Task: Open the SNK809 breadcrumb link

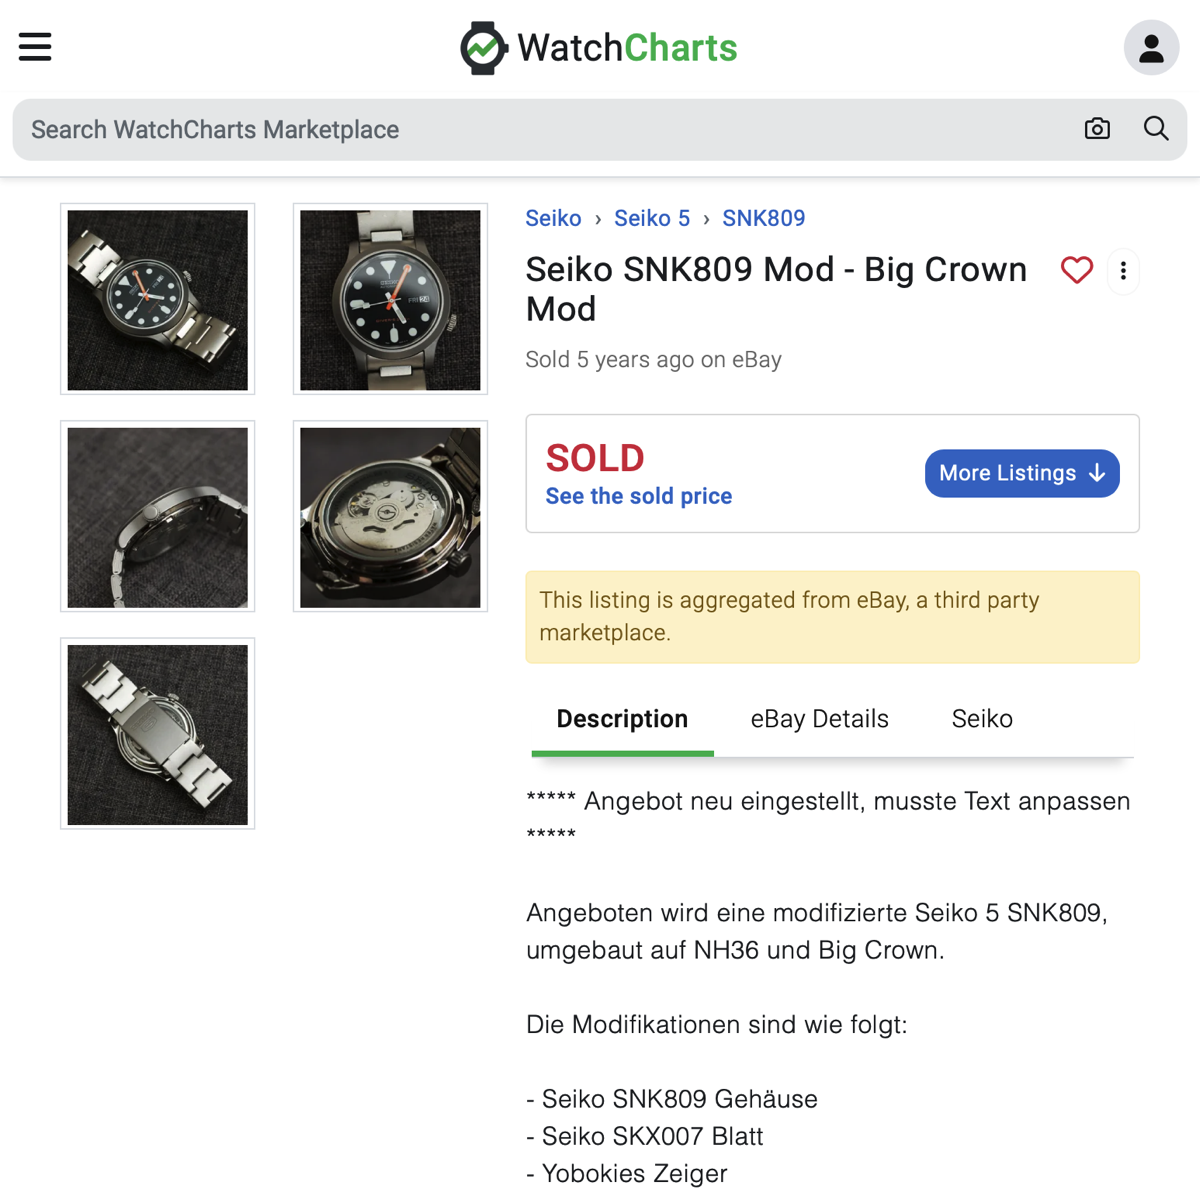Action: 763,218
